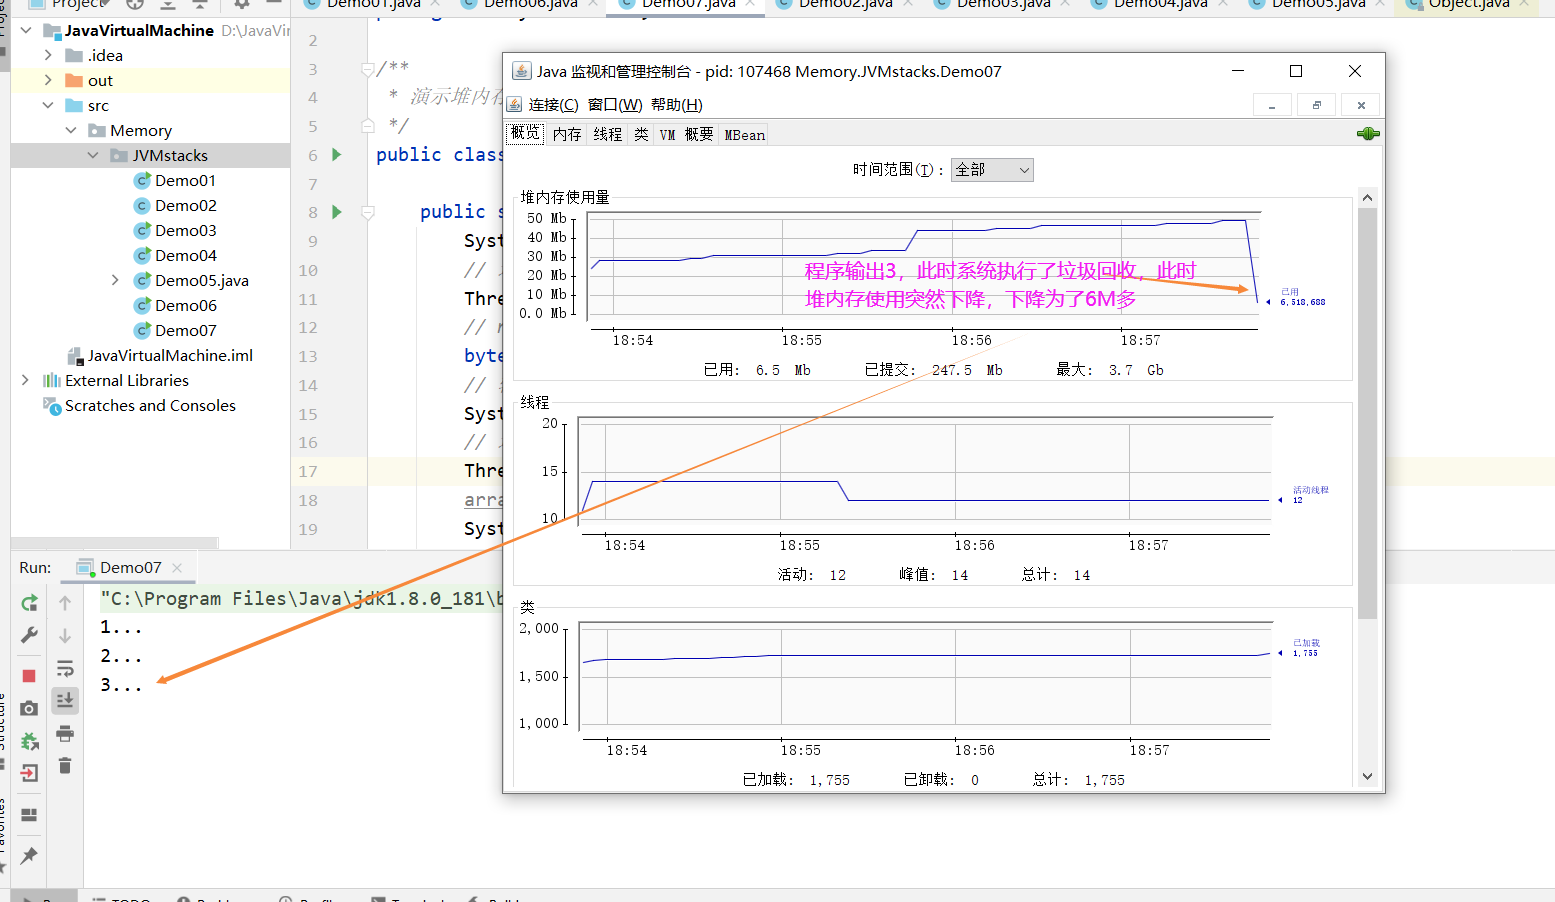Click the Project tree horizontal scrollbar
Image resolution: width=1555 pixels, height=902 pixels.
115,543
